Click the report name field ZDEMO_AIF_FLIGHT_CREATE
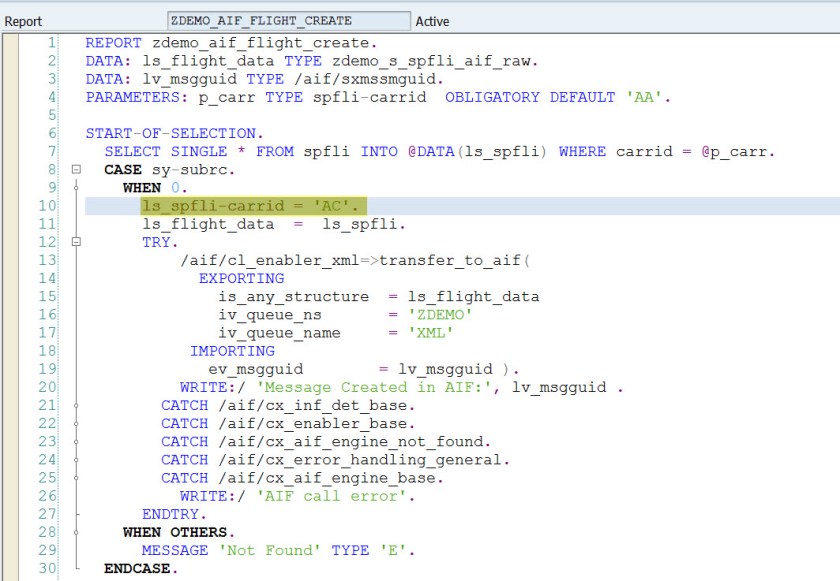The height and width of the screenshot is (581, 840). [289, 21]
